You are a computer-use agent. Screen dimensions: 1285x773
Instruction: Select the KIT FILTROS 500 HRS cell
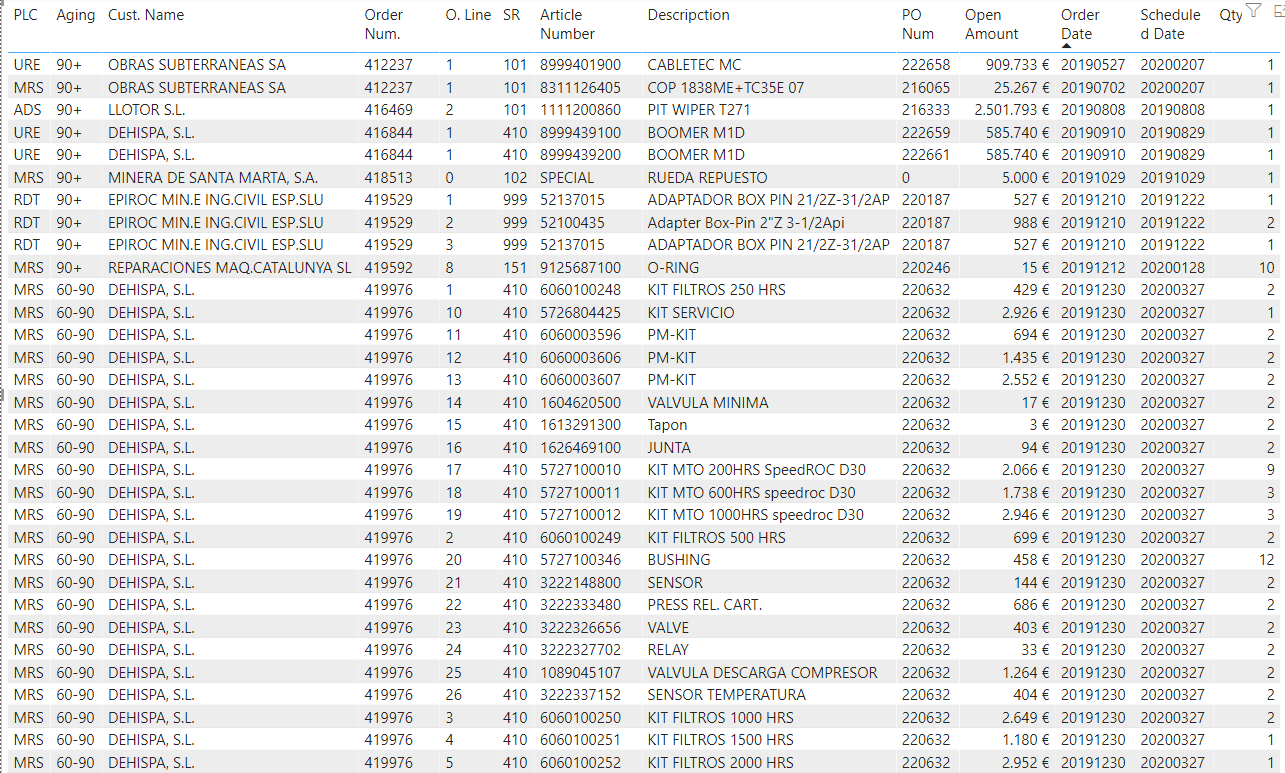[x=717, y=538]
